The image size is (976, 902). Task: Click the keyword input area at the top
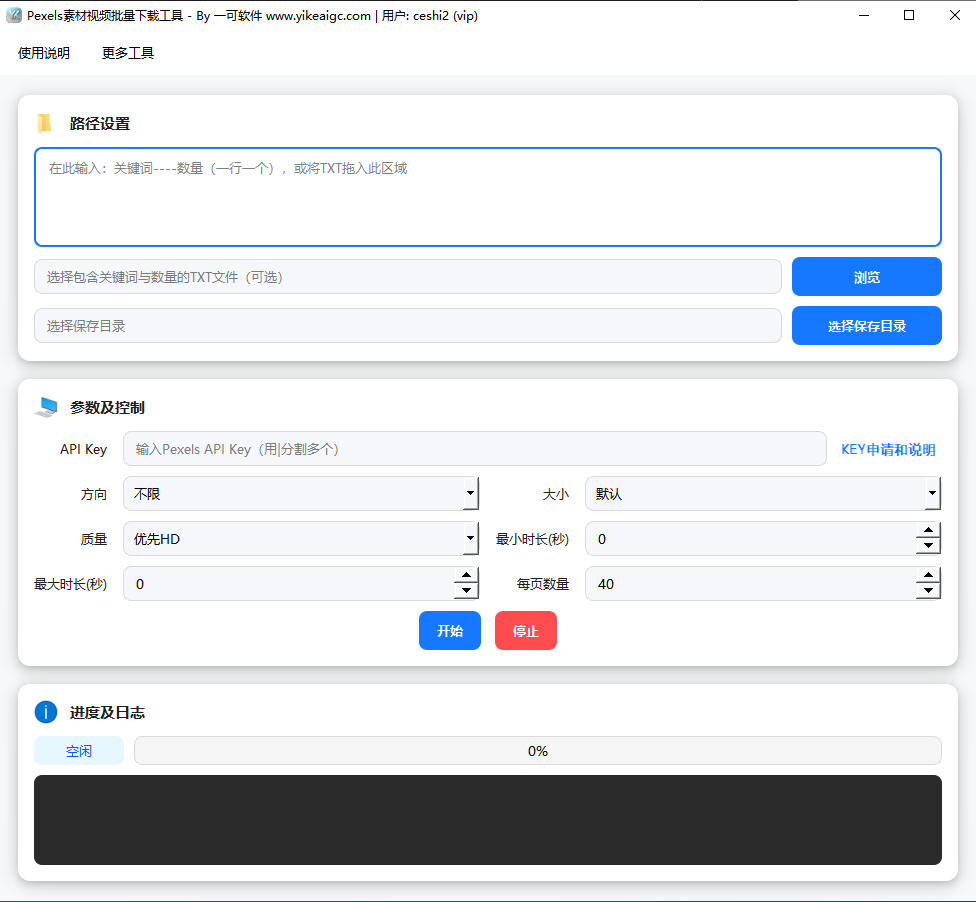[x=487, y=196]
